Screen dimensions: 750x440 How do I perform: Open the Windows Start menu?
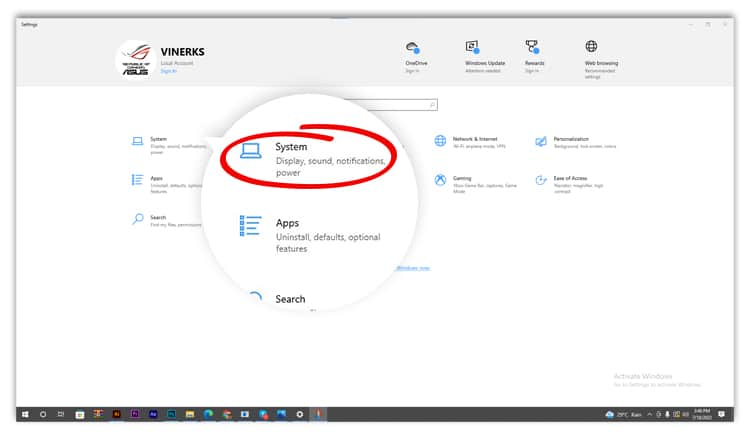(24, 413)
